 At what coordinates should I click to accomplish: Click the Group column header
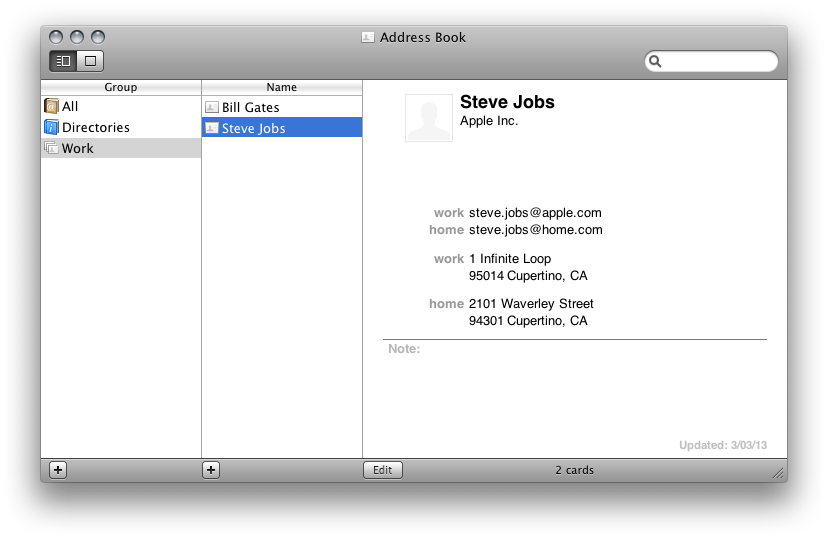coord(121,87)
